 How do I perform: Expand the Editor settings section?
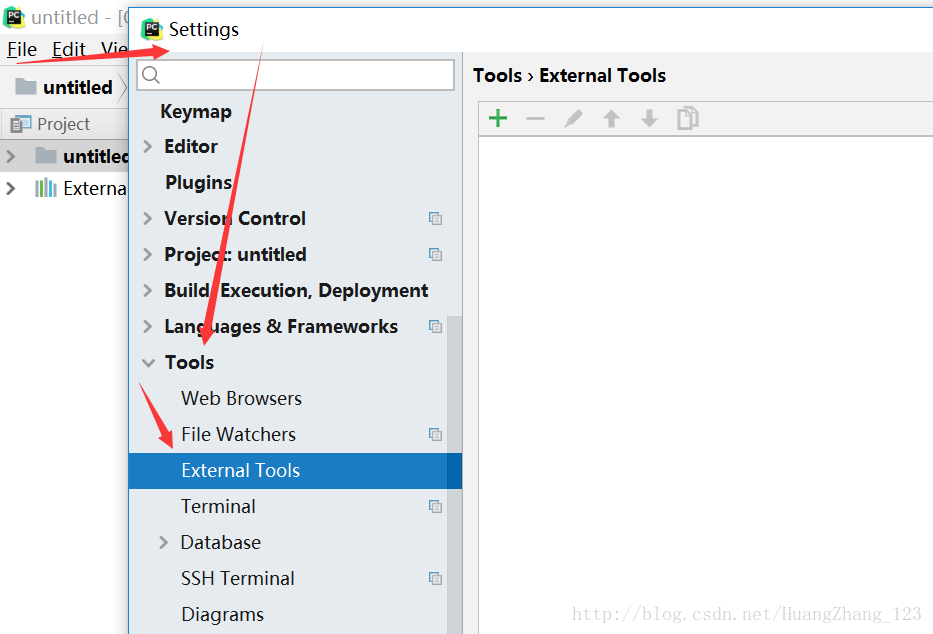148,147
